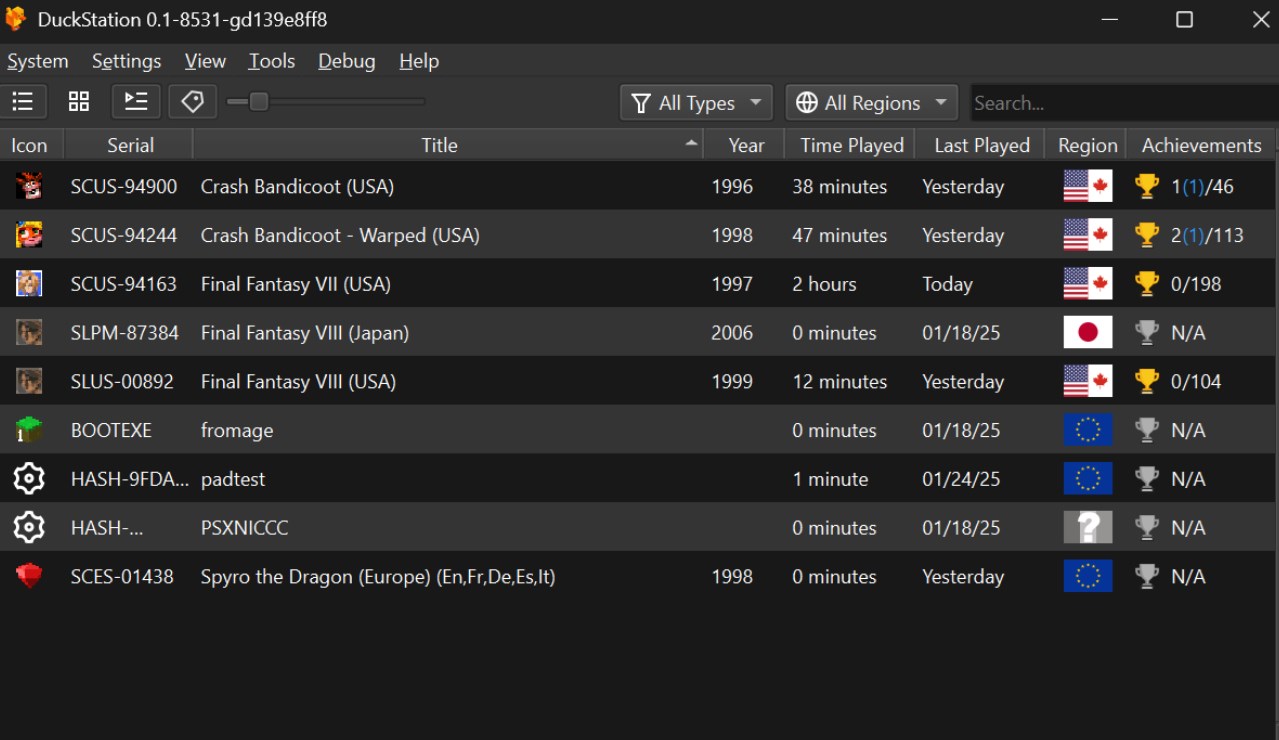The height and width of the screenshot is (740, 1279).
Task: Open the Settings menu
Action: 126,61
